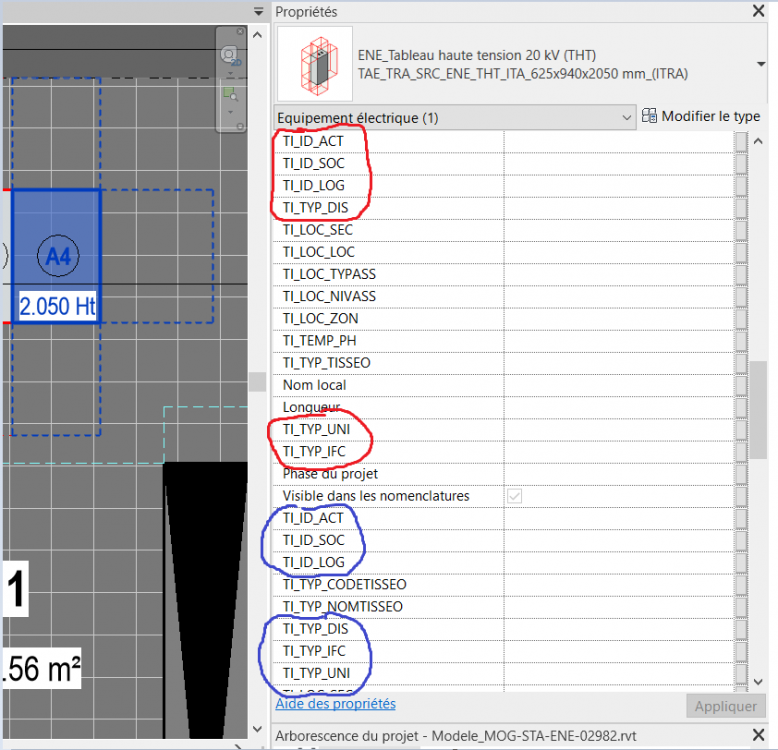Click the Nom local value field
This screenshot has width=778, height=750.
619,385
